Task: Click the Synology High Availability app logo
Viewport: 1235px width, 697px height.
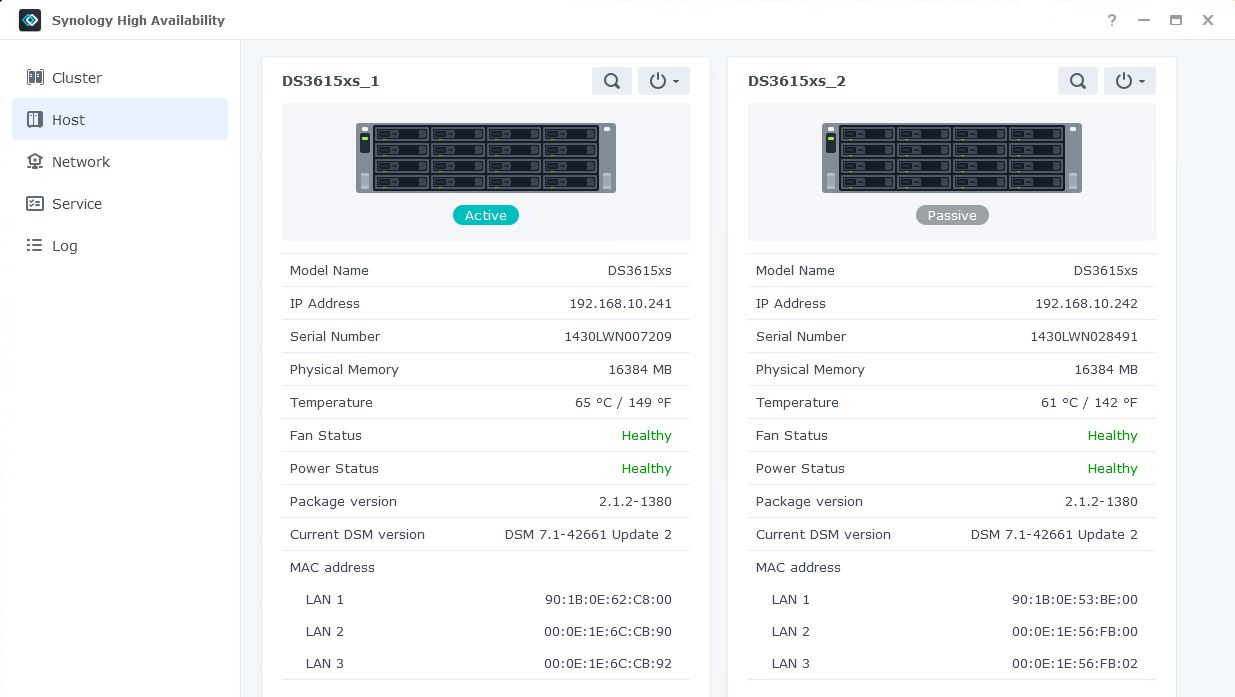Action: pyautogui.click(x=30, y=20)
